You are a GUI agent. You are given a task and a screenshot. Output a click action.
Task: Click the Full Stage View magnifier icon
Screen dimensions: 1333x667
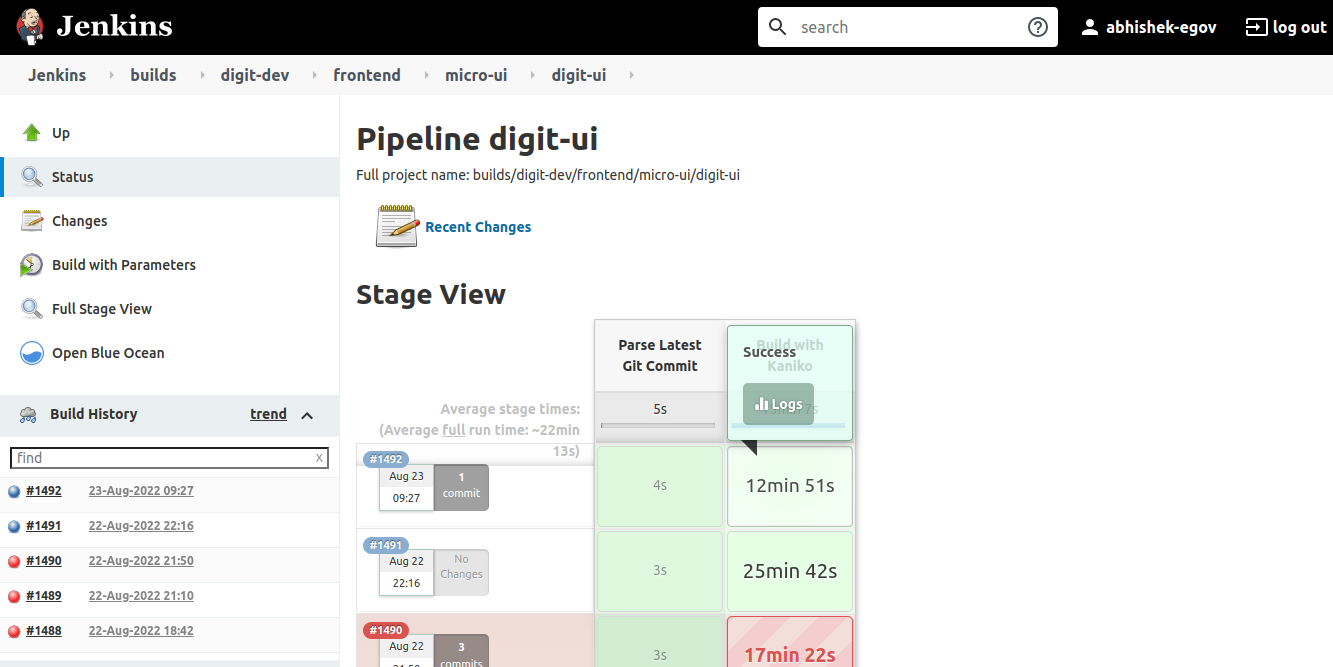(32, 309)
